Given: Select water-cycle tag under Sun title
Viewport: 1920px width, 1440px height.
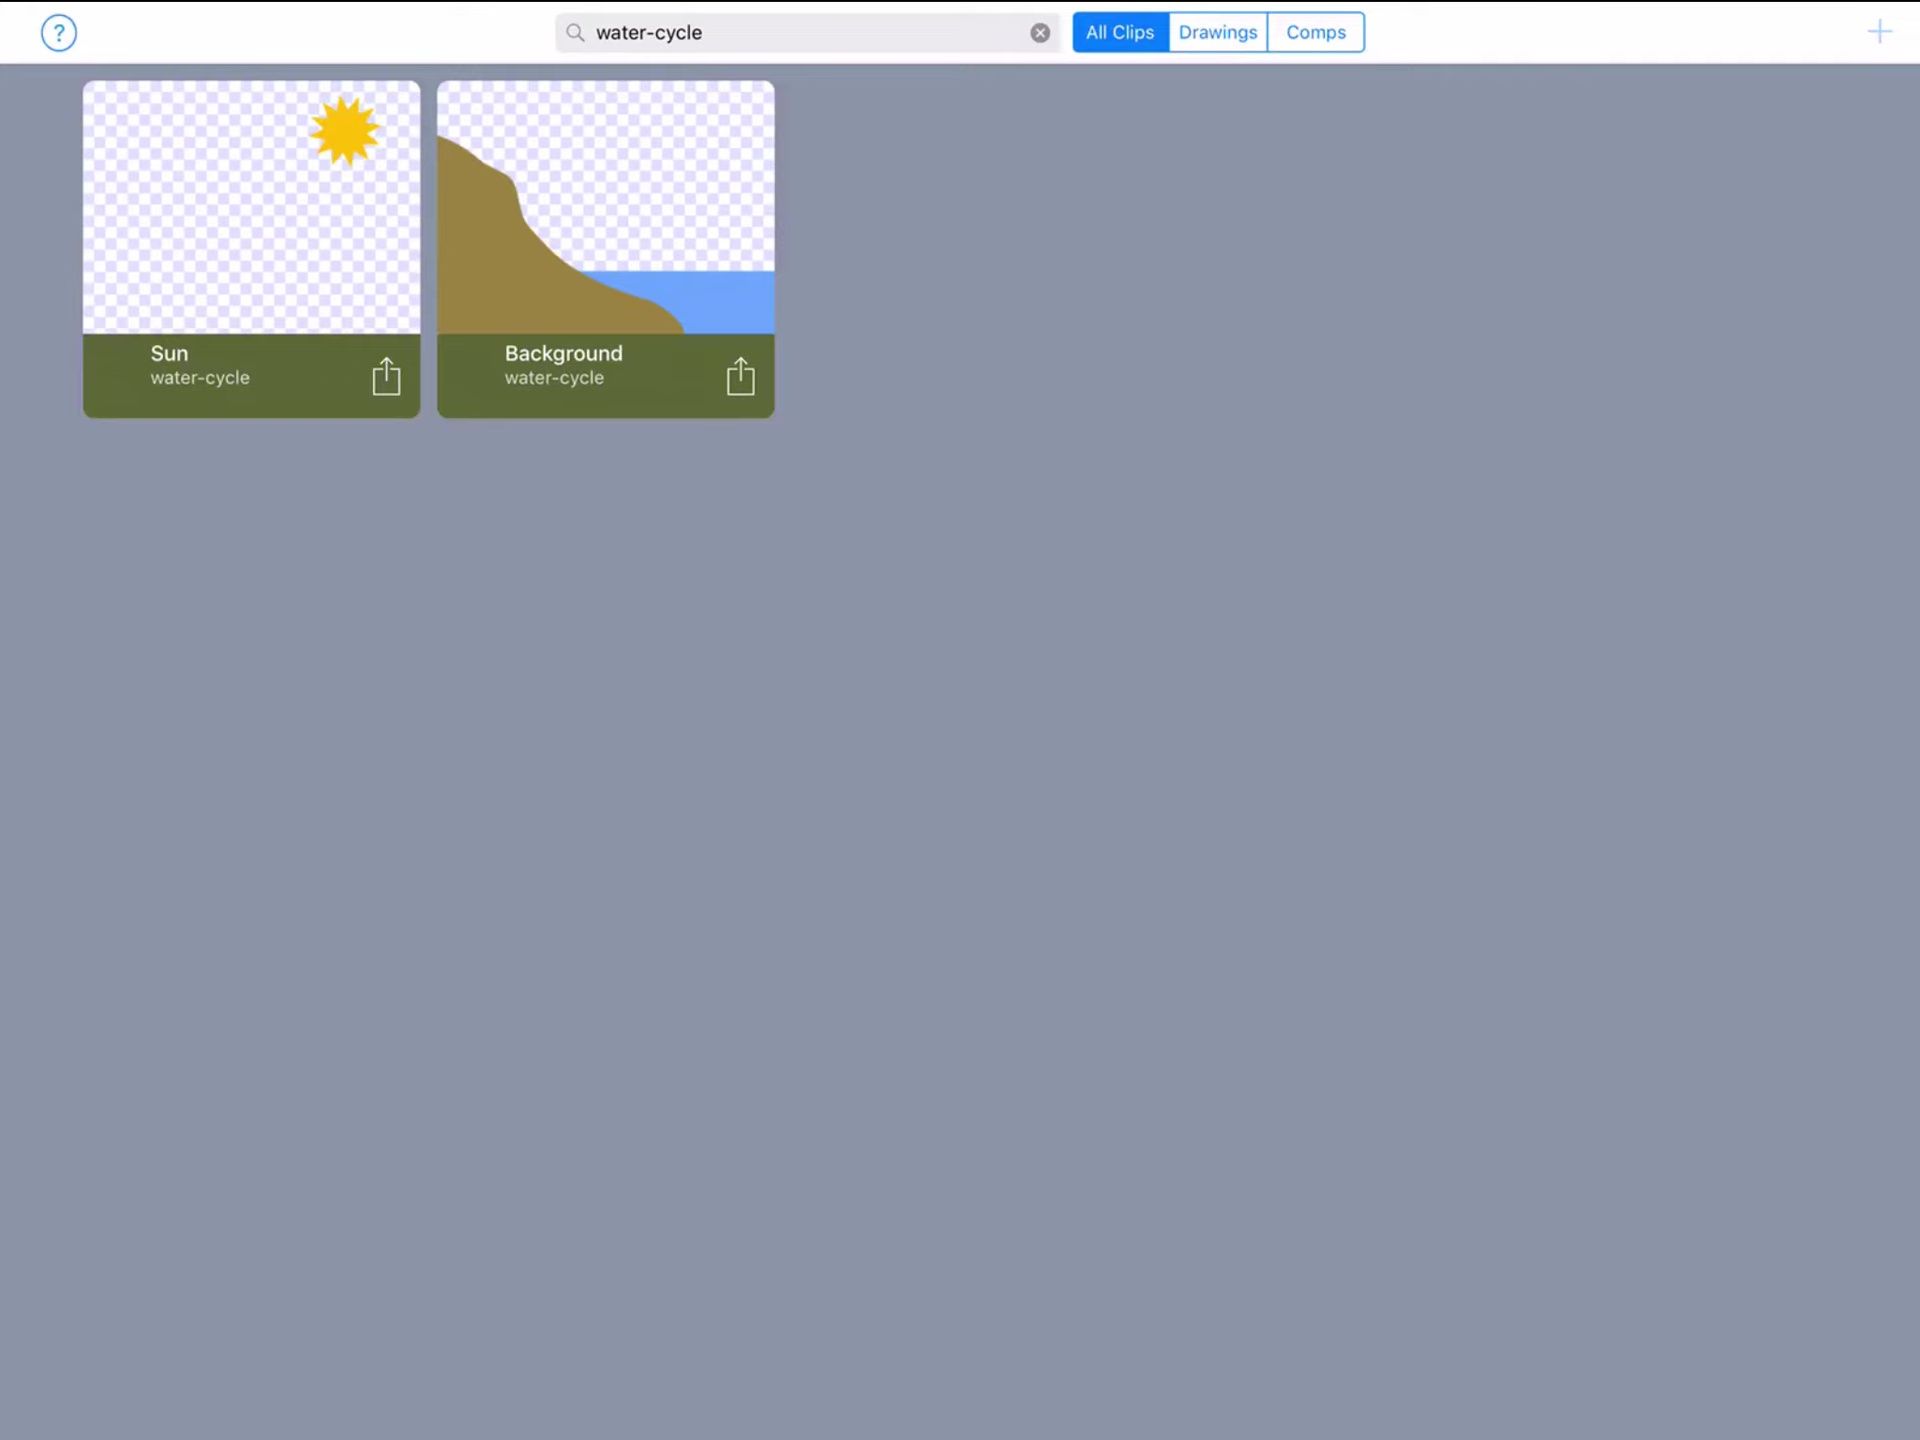Looking at the screenshot, I should click(x=200, y=378).
